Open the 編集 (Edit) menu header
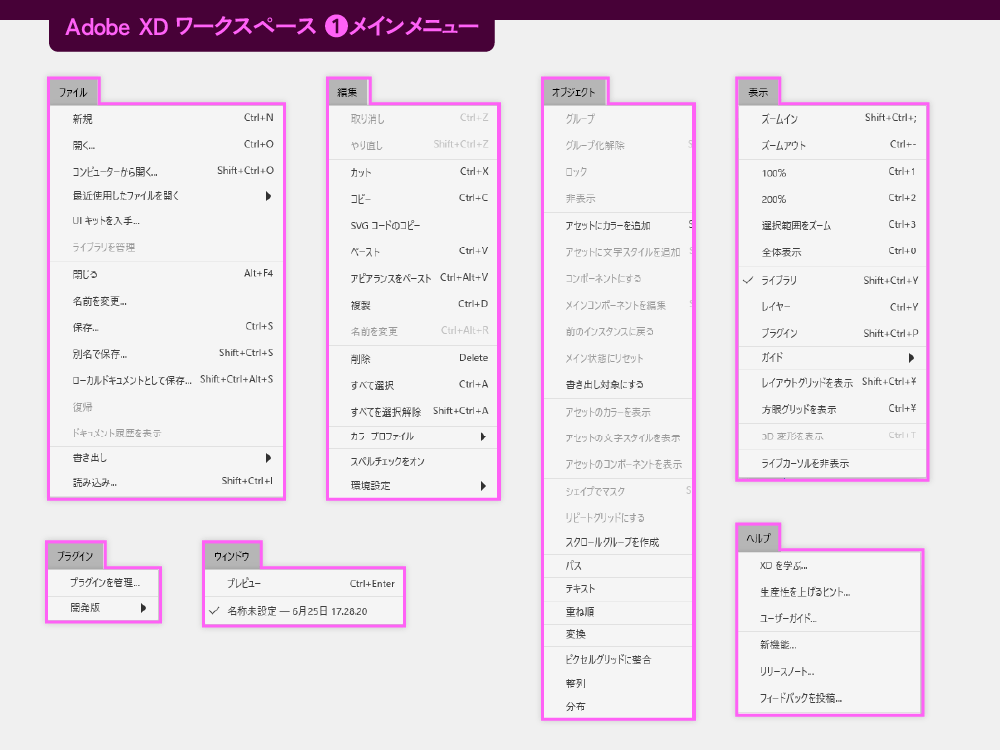This screenshot has width=1000, height=750. coord(348,92)
